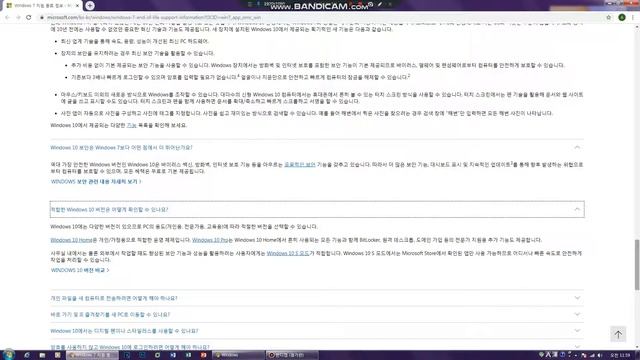Click the browser forward arrow

18,18
